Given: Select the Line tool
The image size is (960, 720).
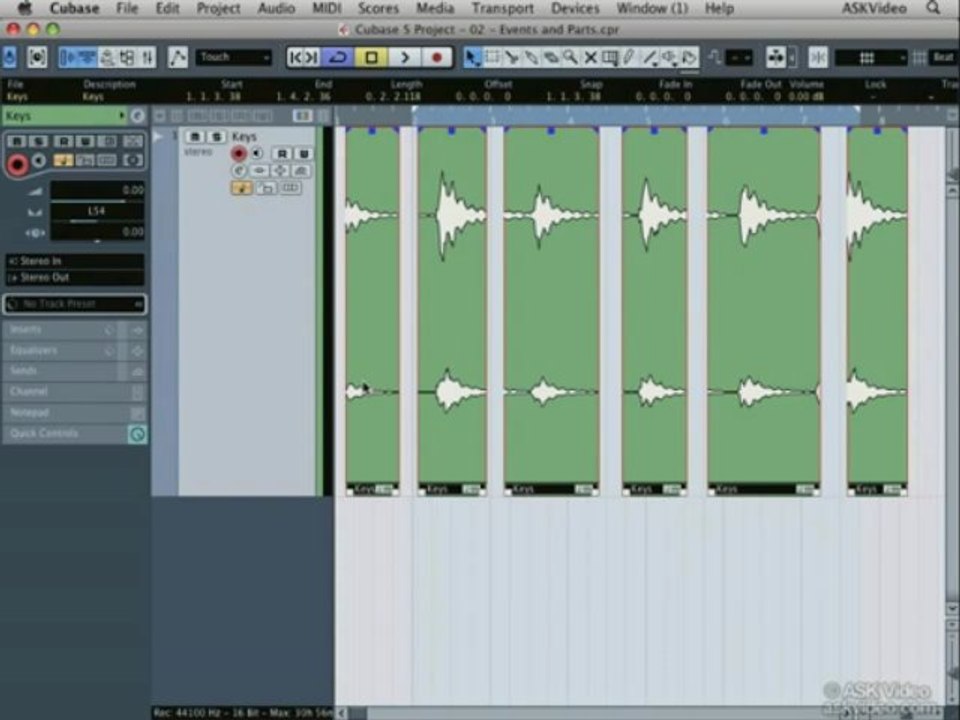Looking at the screenshot, I should click(649, 58).
